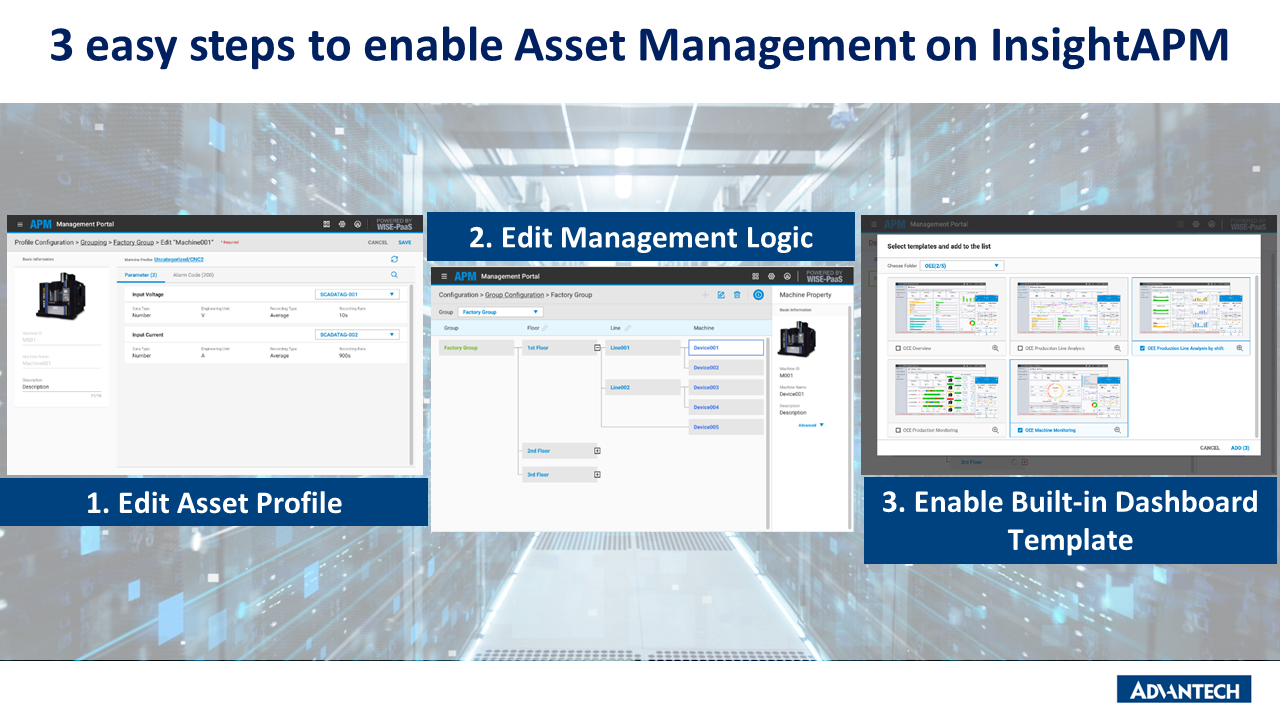Switch to the Alarm Code (200) tab
The height and width of the screenshot is (720, 1280).
tap(193, 274)
